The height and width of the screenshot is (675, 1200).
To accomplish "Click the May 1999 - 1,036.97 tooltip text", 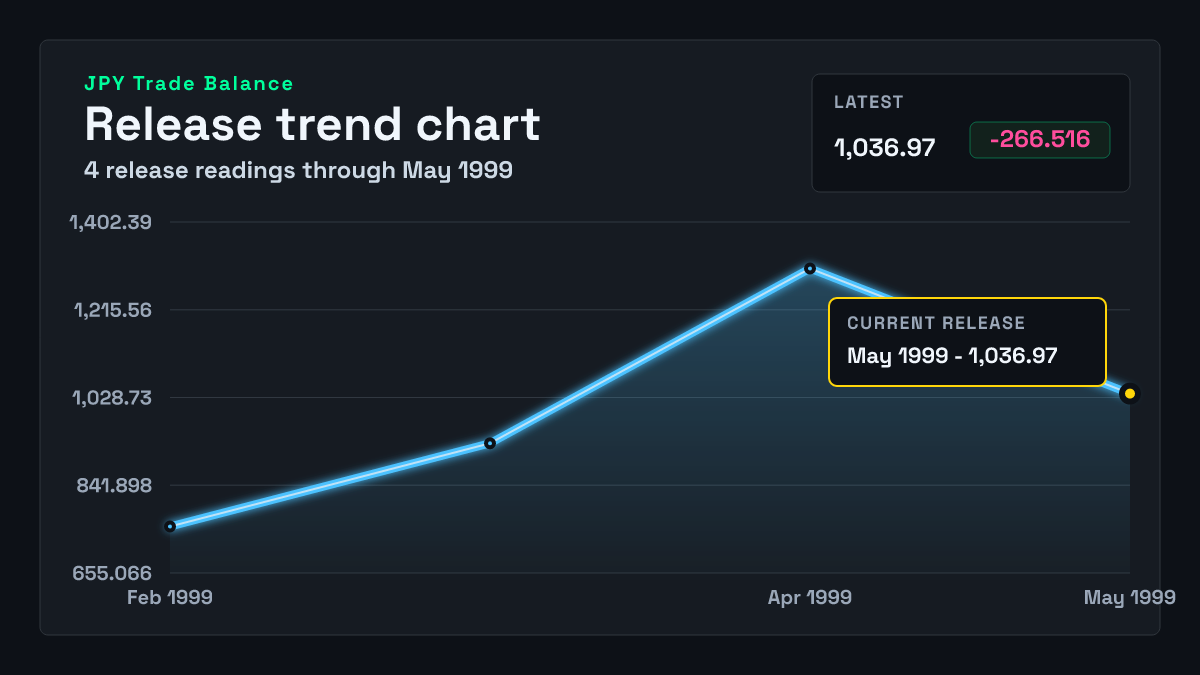I will coord(952,355).
